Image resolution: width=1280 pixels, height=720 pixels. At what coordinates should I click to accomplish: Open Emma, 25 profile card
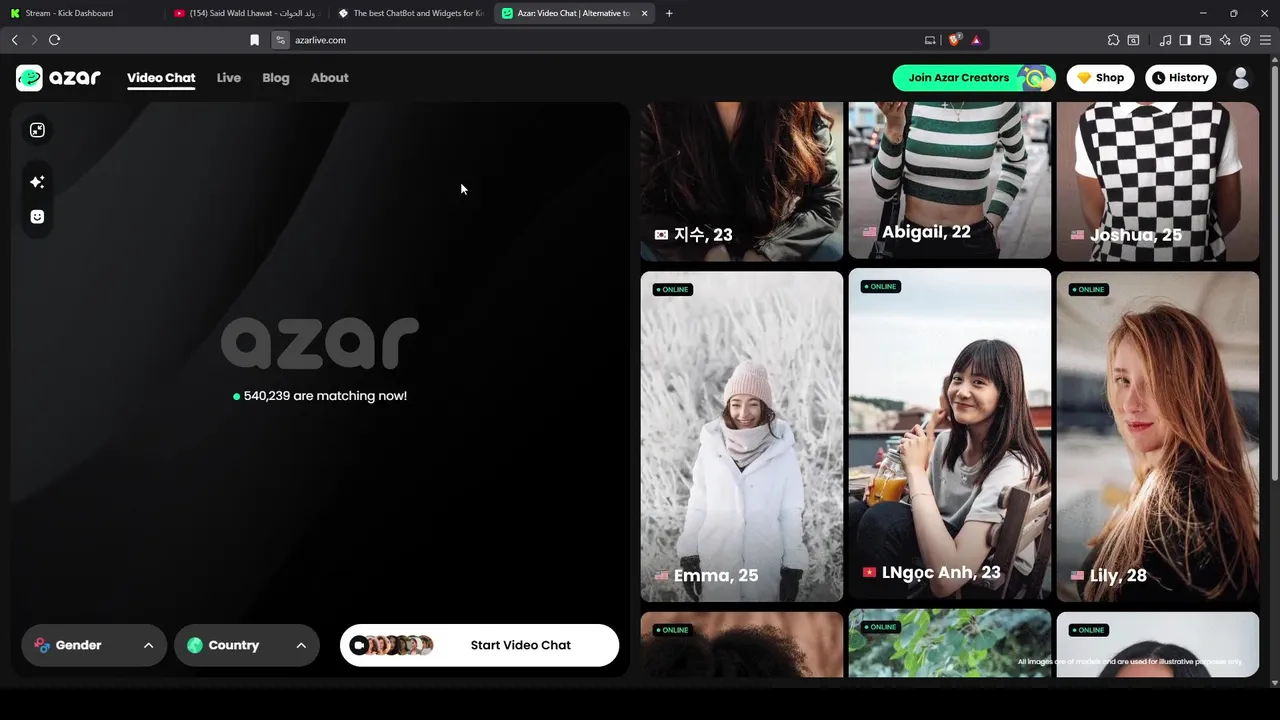(742, 436)
